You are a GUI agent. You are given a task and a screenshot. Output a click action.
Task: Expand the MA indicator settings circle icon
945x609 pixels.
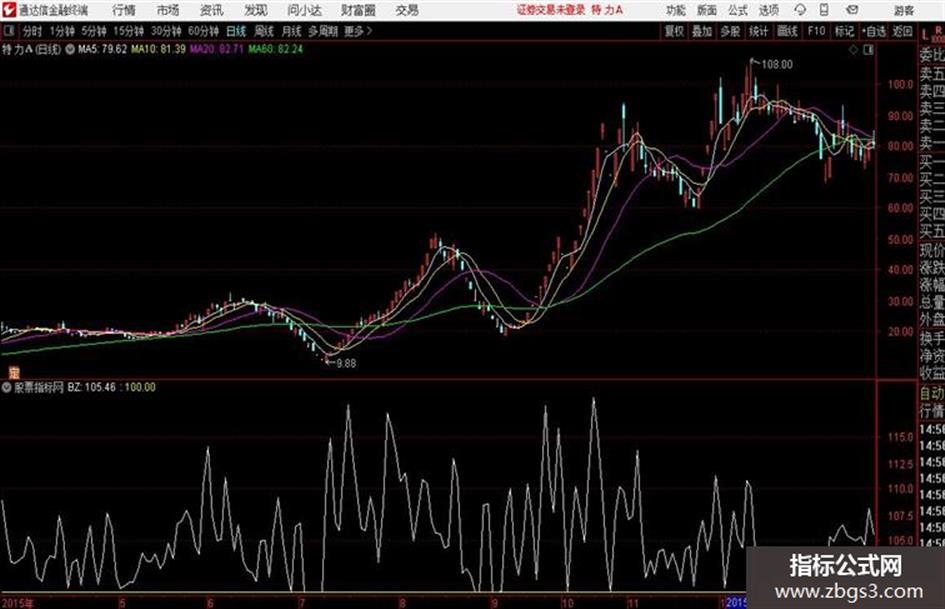pos(70,49)
